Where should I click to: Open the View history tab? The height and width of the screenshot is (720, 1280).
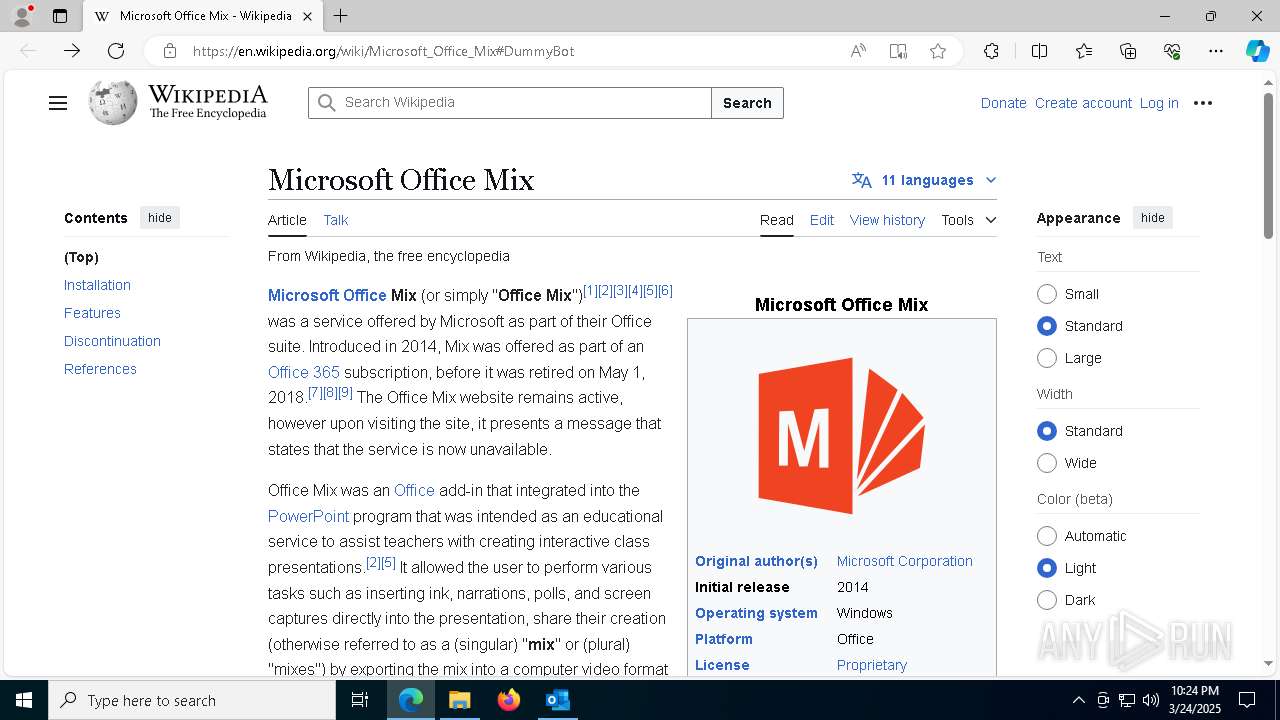887,220
